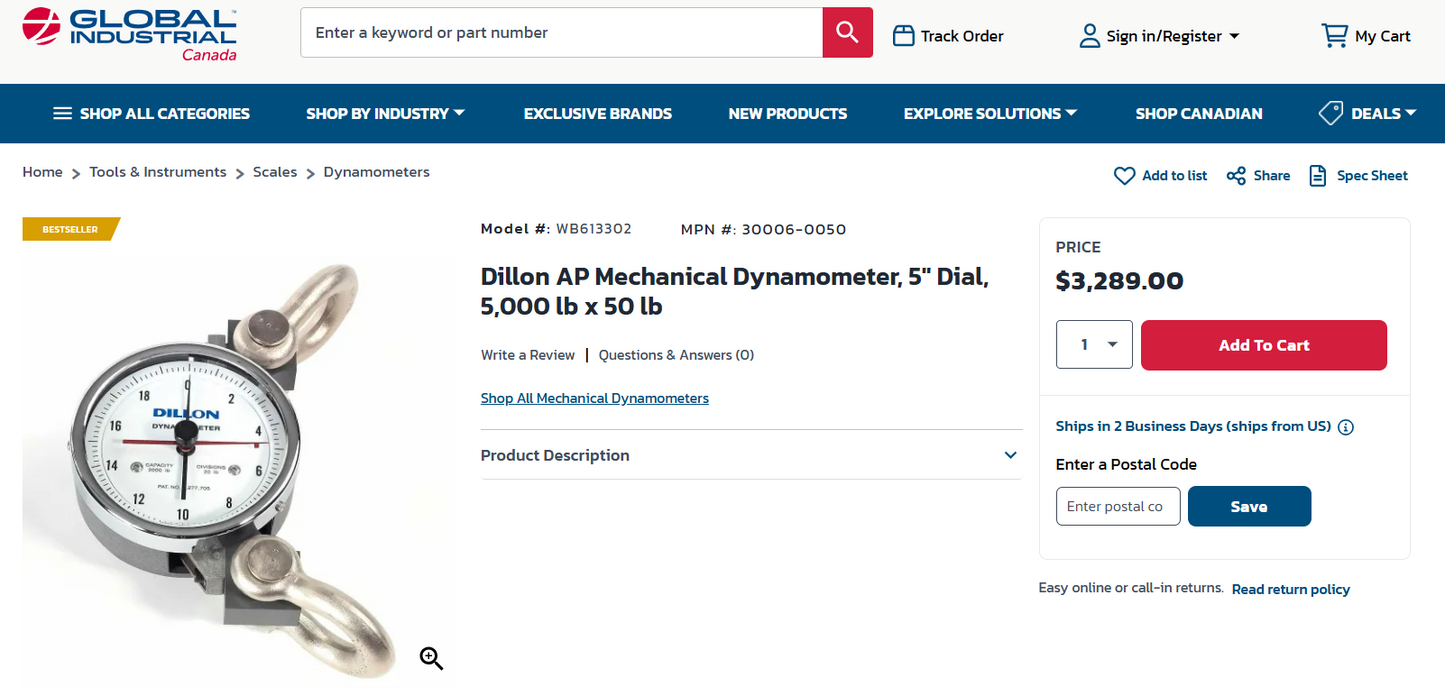The height and width of the screenshot is (696, 1445).
Task: Click the heart icon to Add to list
Action: (1124, 175)
